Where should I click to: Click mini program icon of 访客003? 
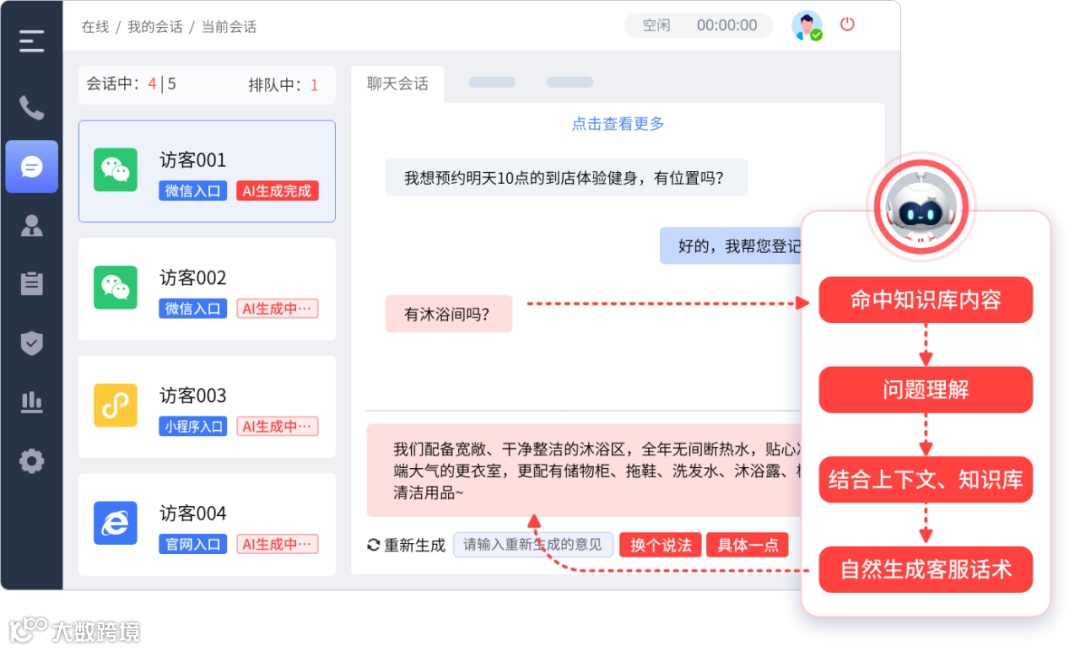pyautogui.click(x=115, y=405)
